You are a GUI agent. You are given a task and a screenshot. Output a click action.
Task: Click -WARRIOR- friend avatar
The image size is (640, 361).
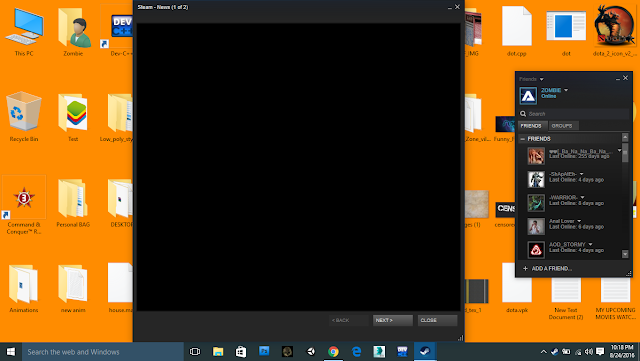[x=536, y=203]
